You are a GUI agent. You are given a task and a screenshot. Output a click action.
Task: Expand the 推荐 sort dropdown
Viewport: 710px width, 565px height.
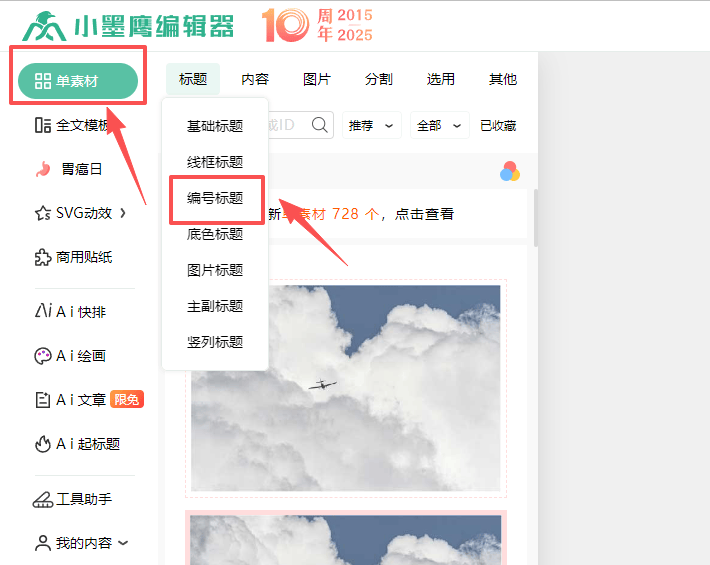point(372,126)
